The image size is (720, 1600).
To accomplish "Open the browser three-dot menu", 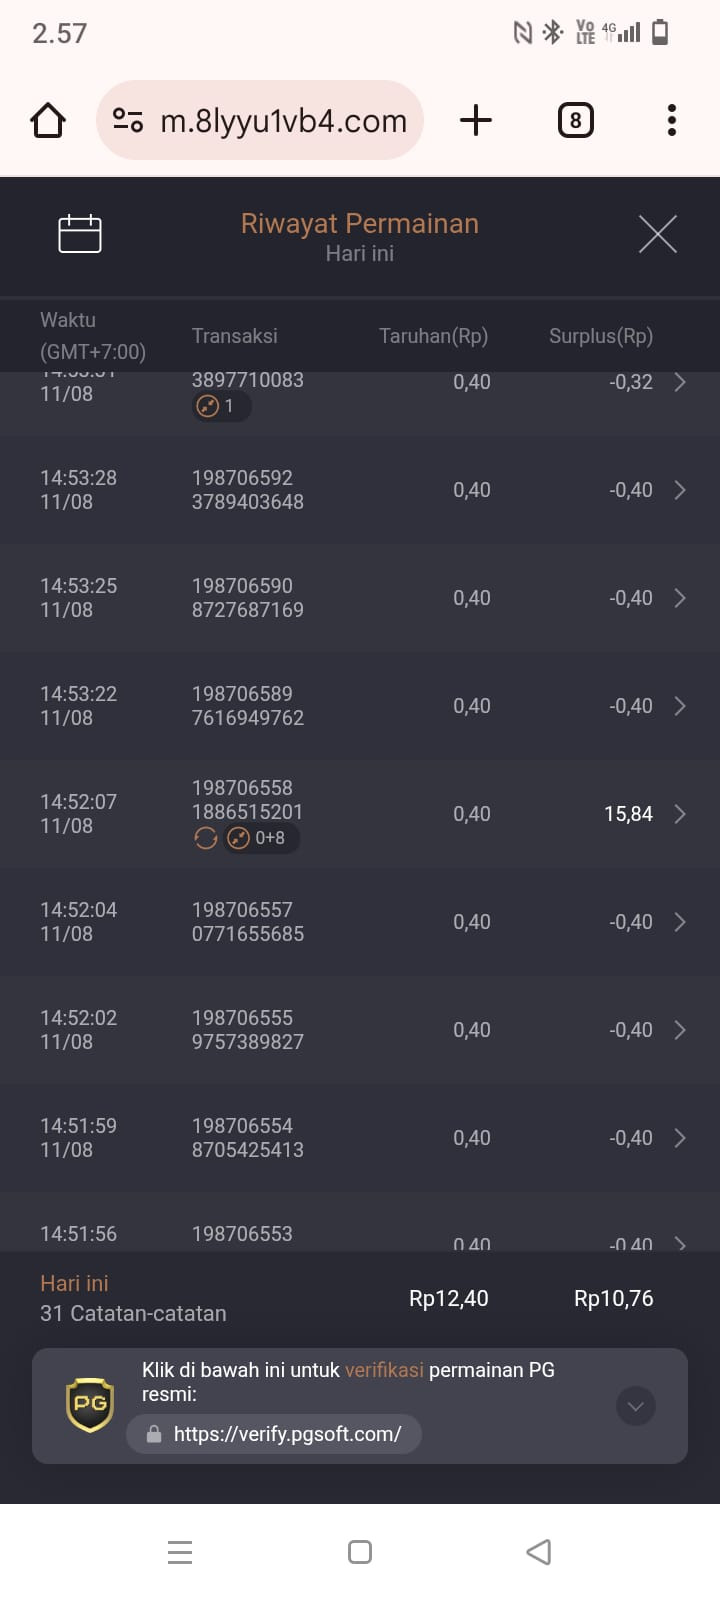I will click(671, 120).
